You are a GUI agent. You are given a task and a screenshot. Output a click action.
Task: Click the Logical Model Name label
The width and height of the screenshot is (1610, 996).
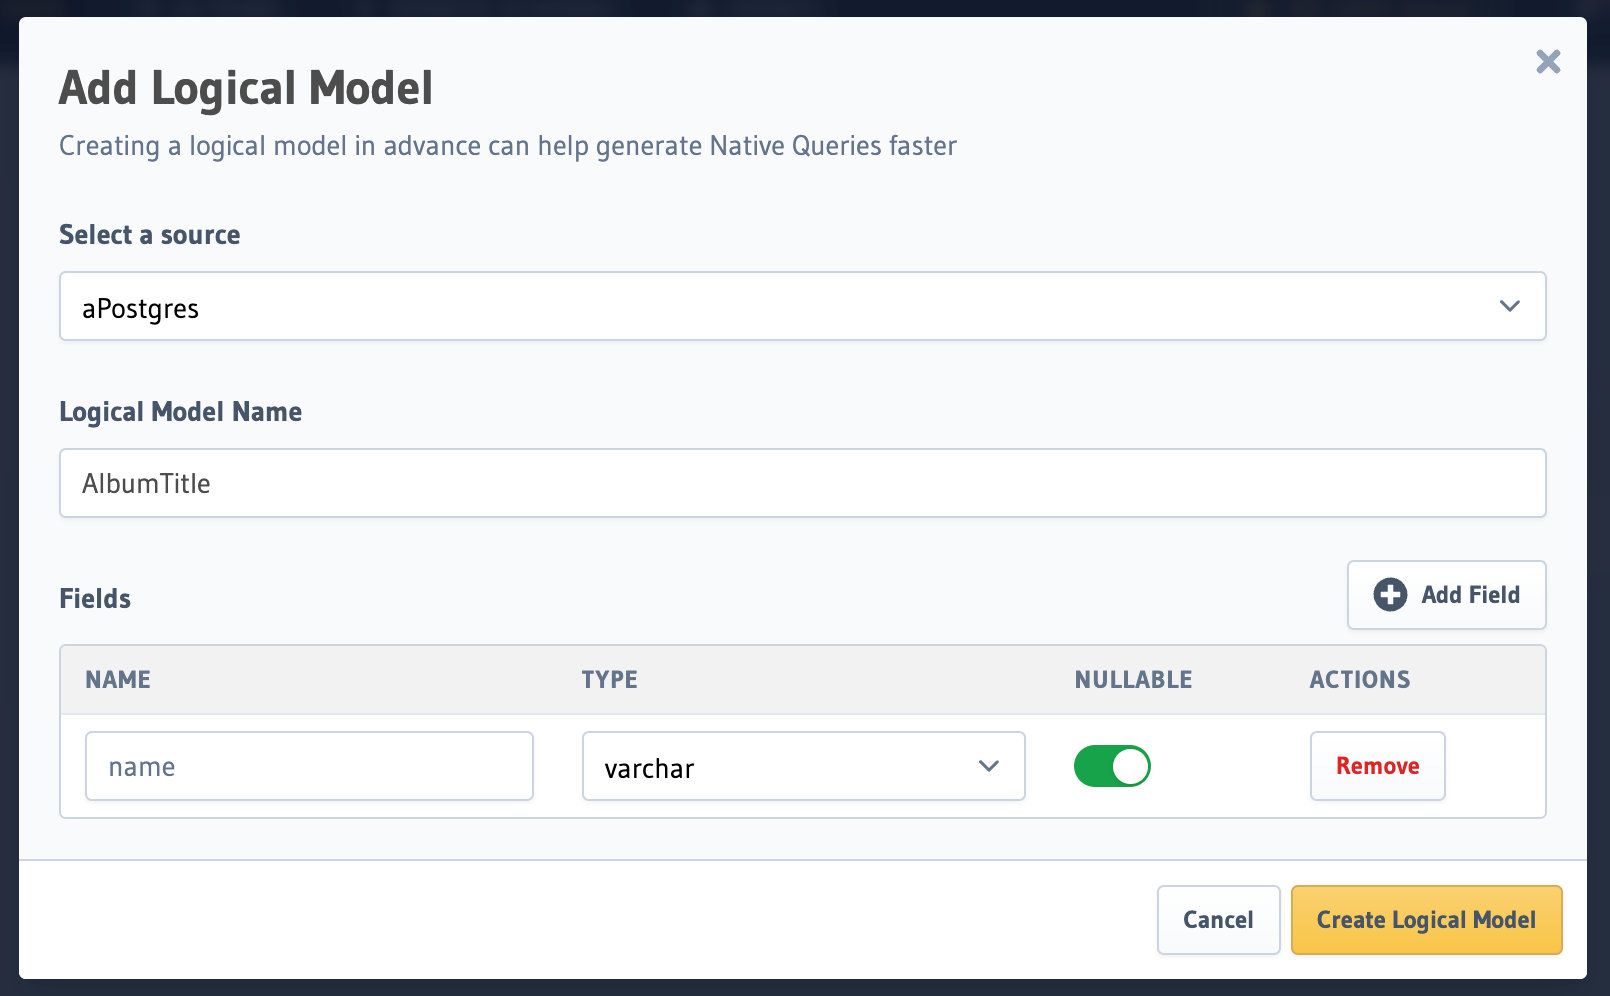click(180, 411)
